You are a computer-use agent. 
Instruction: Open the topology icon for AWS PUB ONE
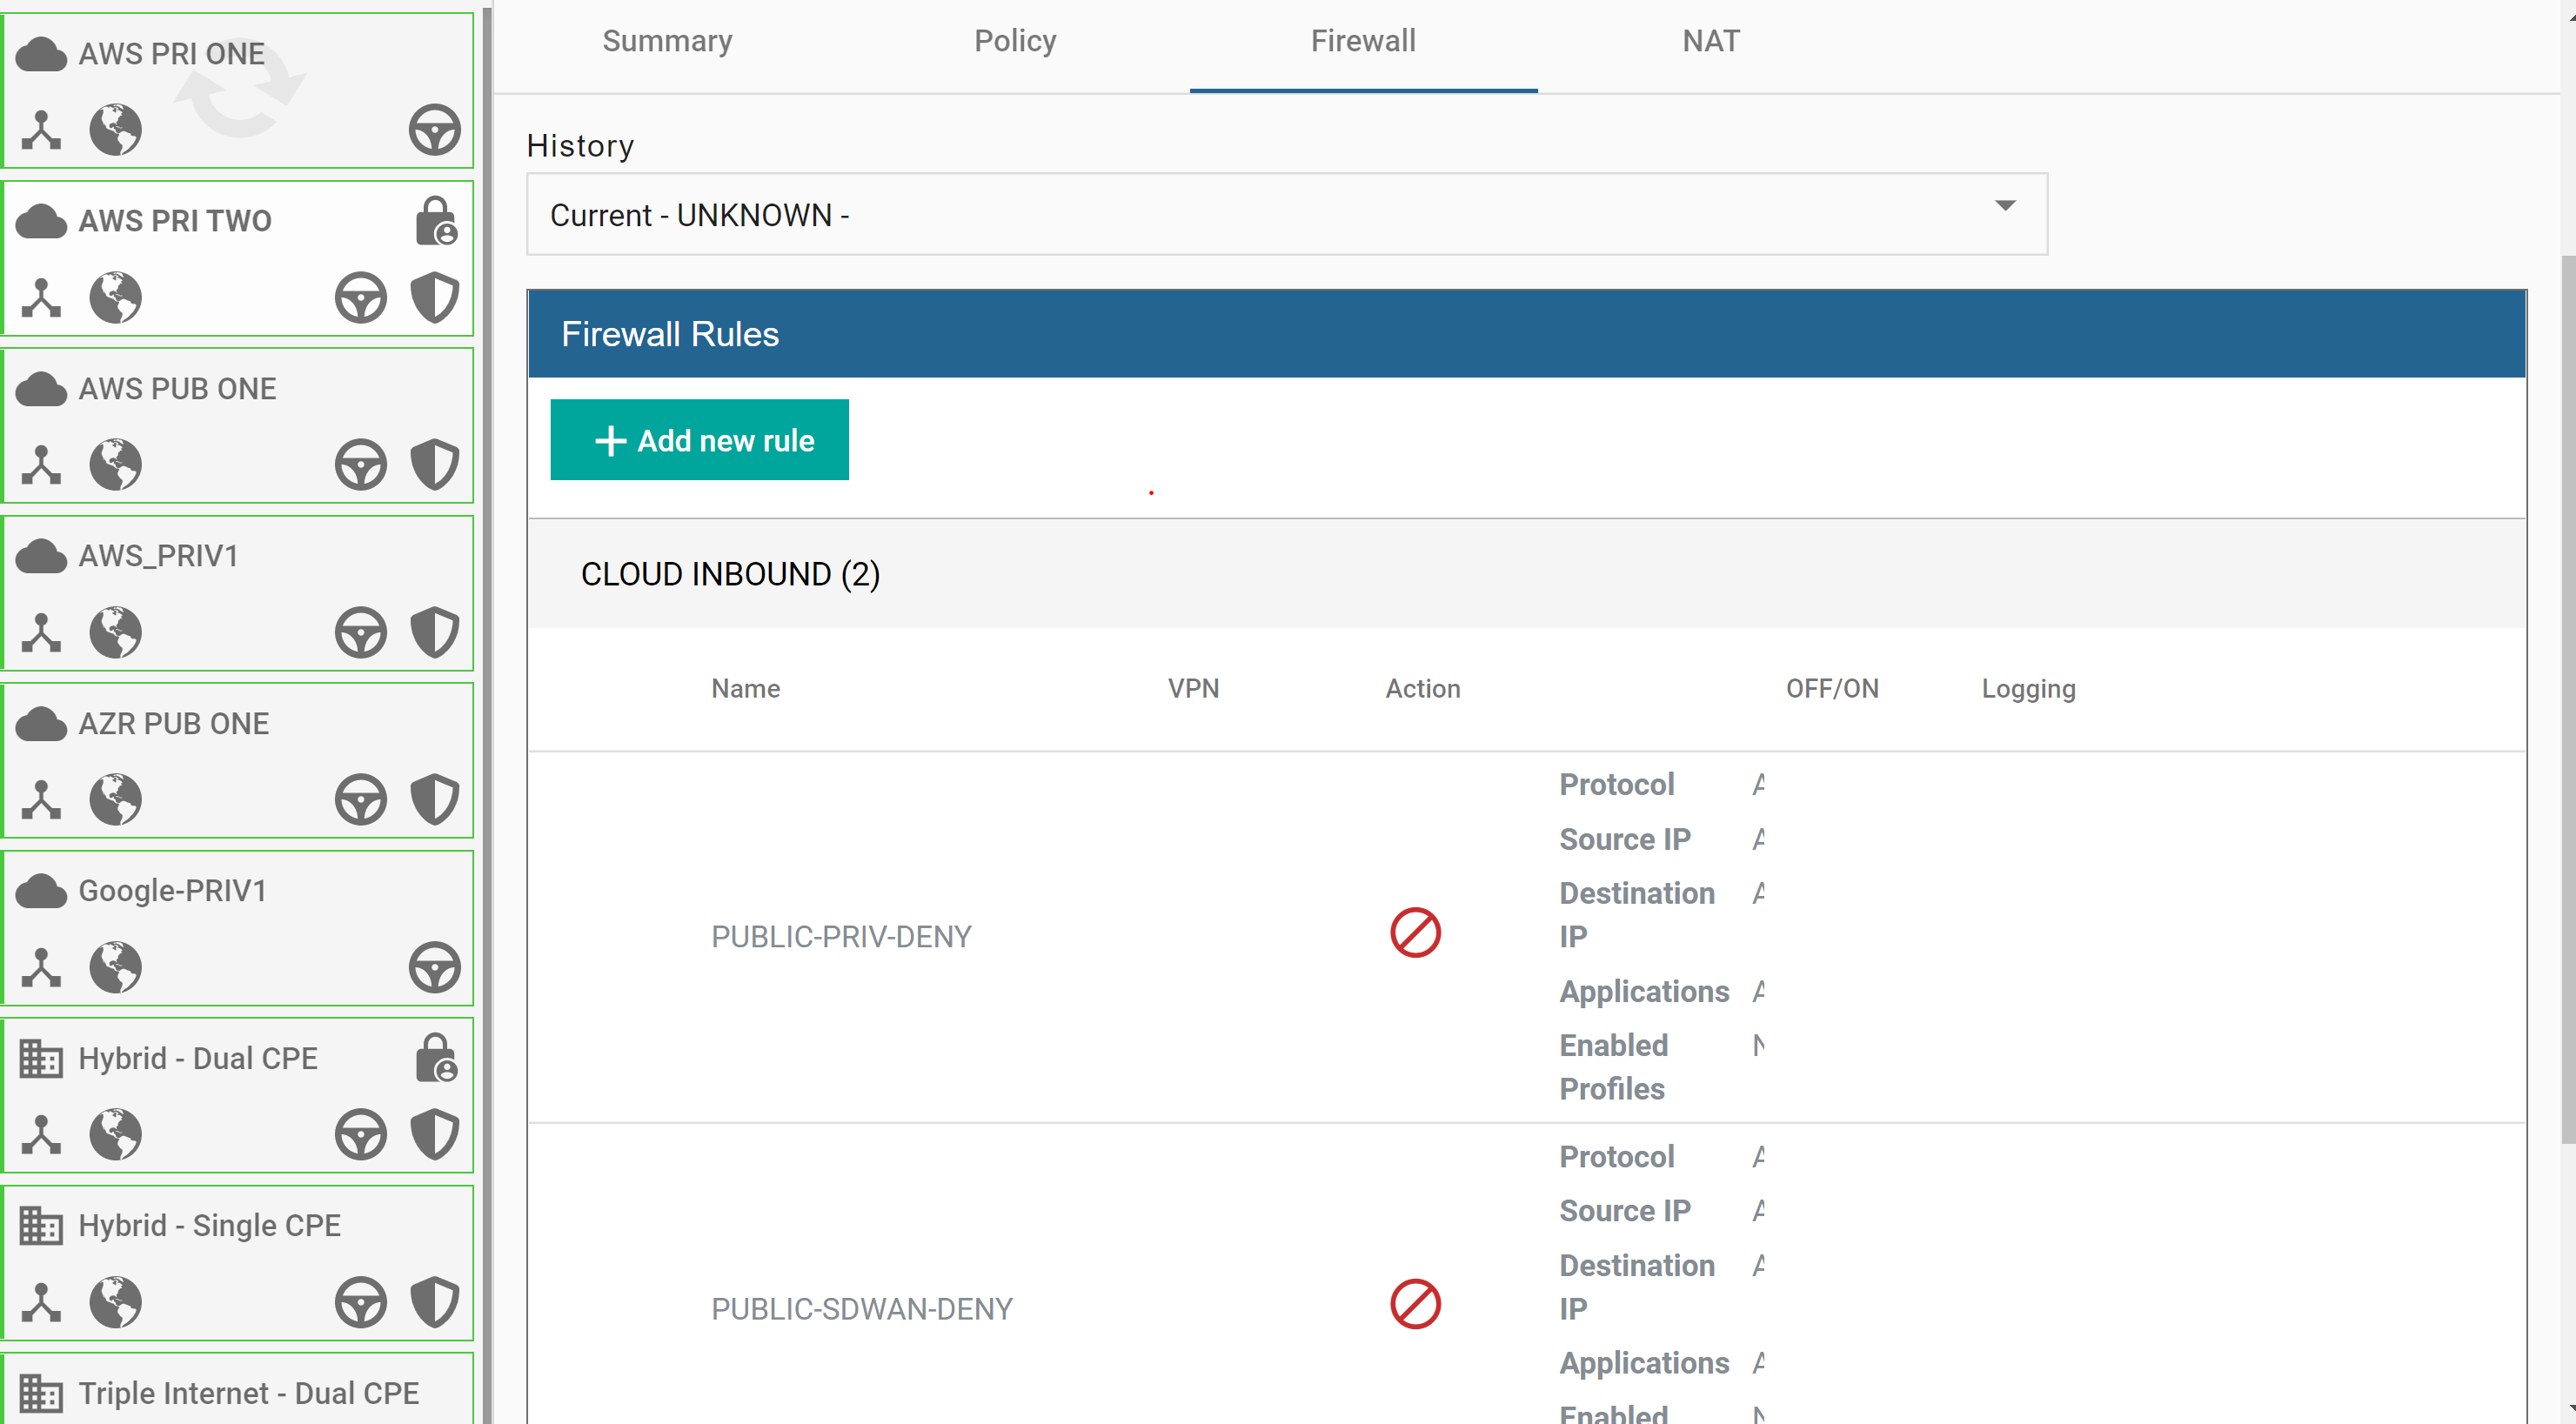click(x=41, y=465)
